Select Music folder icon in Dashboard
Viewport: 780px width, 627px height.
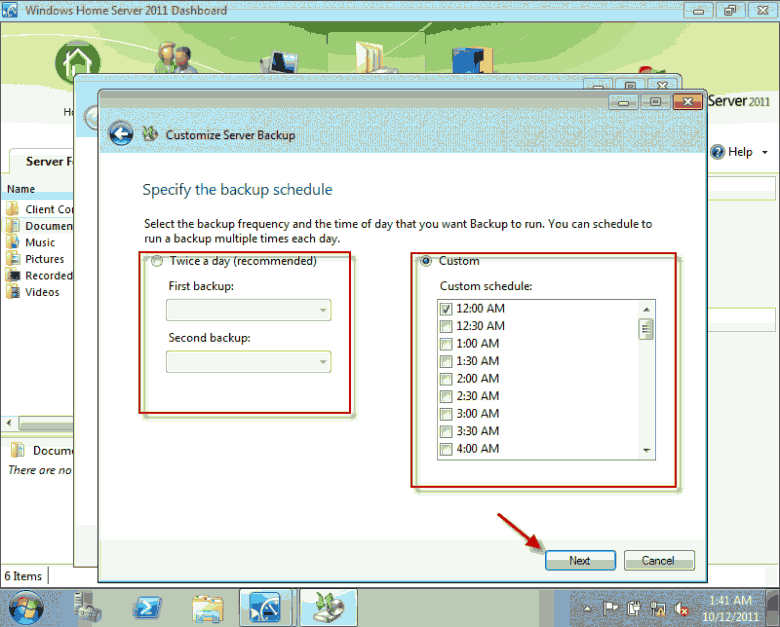12,242
